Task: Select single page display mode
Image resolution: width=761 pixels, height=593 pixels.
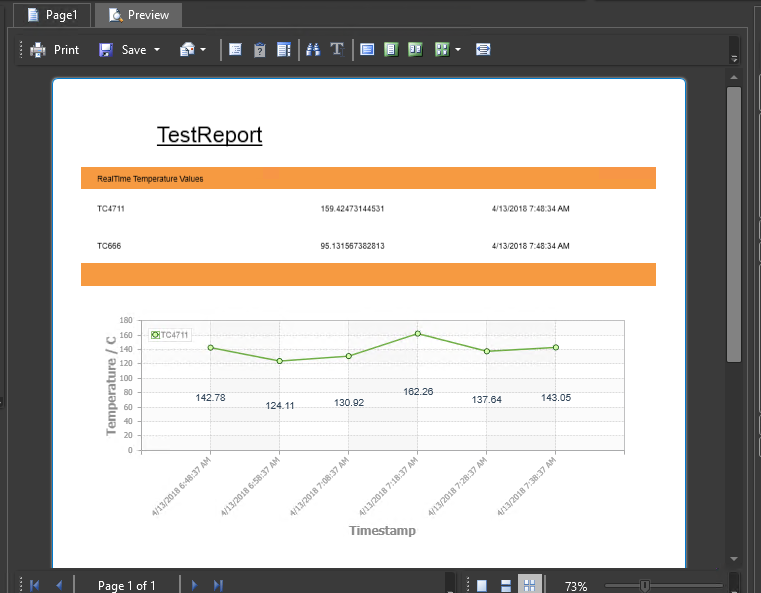Action: [x=481, y=586]
